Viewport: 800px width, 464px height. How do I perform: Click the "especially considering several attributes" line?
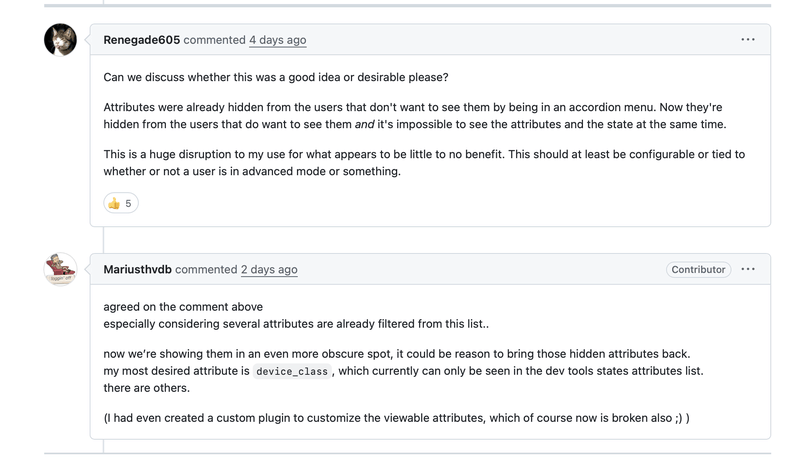(296, 324)
